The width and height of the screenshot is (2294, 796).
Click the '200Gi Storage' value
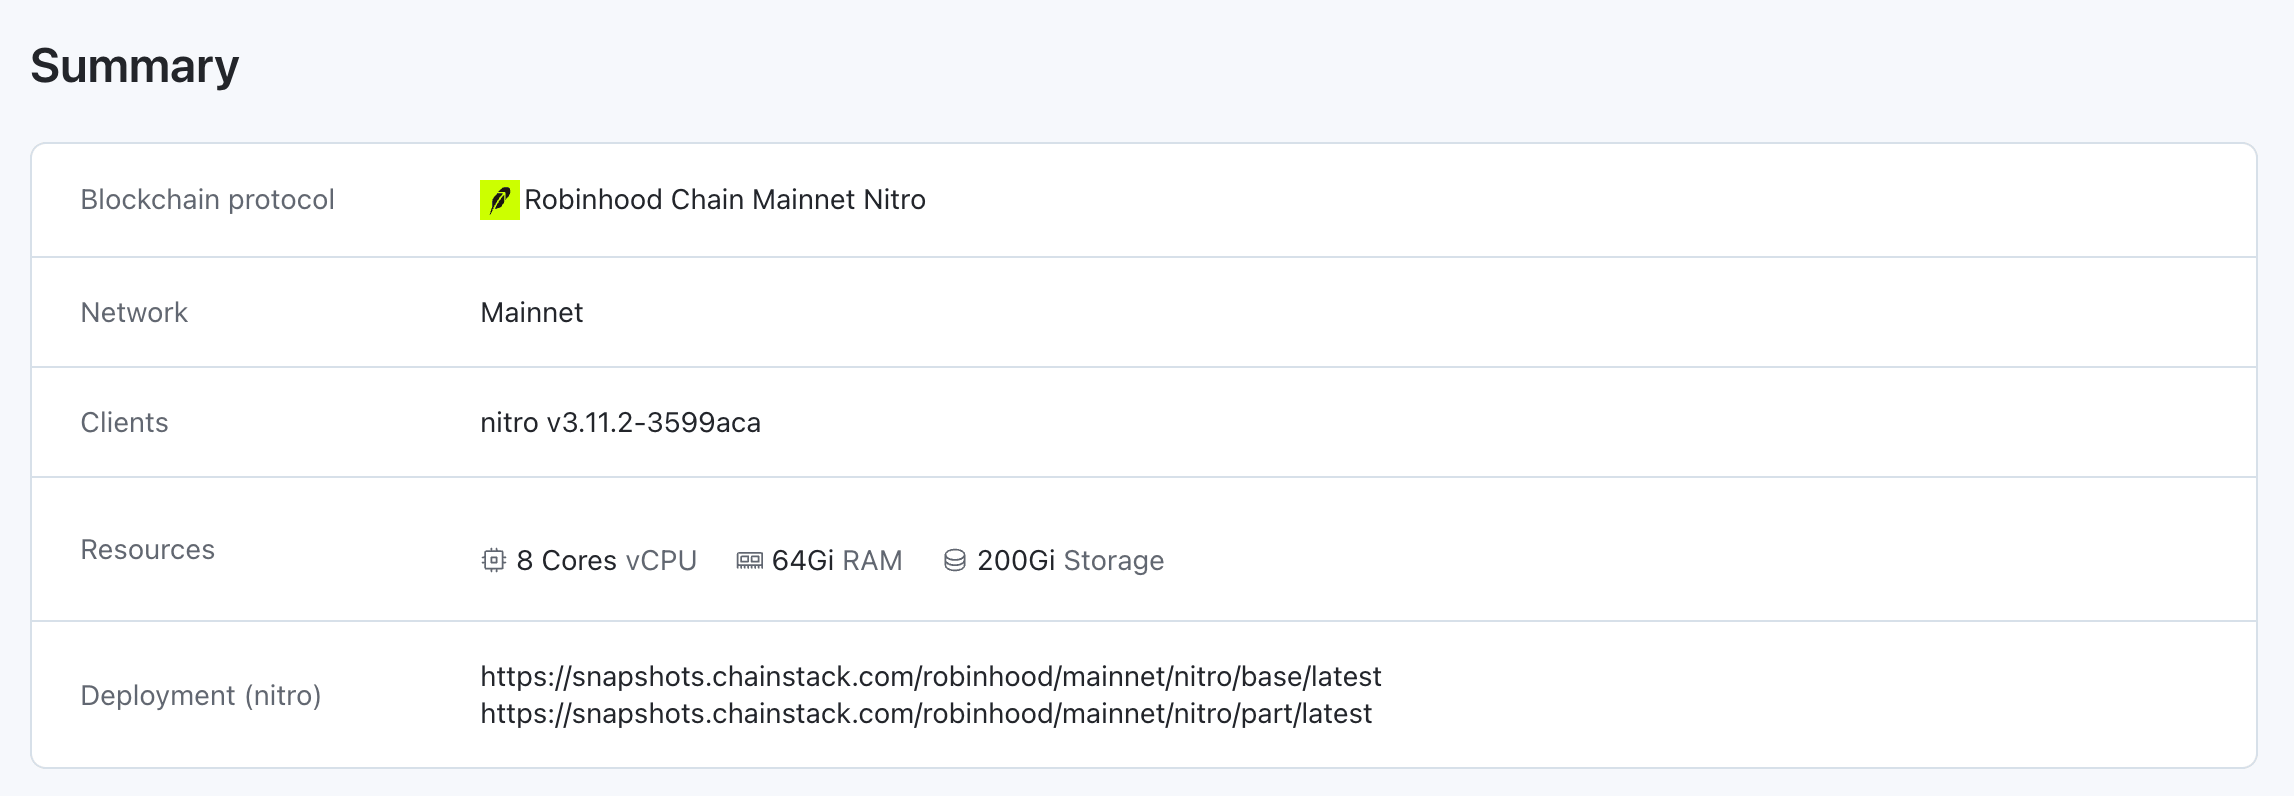coord(1071,561)
